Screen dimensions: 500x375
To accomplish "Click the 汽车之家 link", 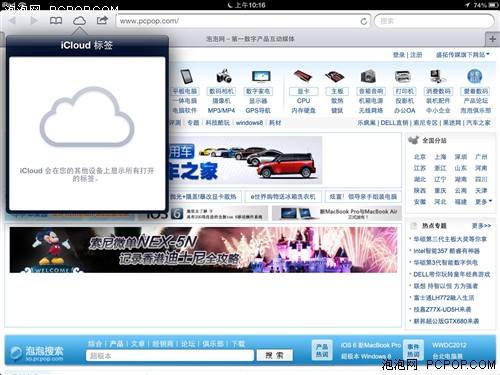I will [478, 123].
